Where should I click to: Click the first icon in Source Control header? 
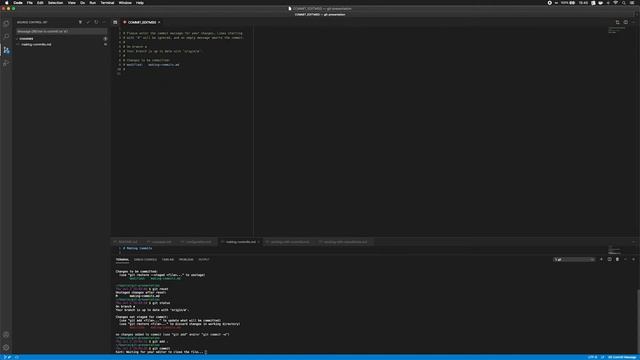click(80, 22)
